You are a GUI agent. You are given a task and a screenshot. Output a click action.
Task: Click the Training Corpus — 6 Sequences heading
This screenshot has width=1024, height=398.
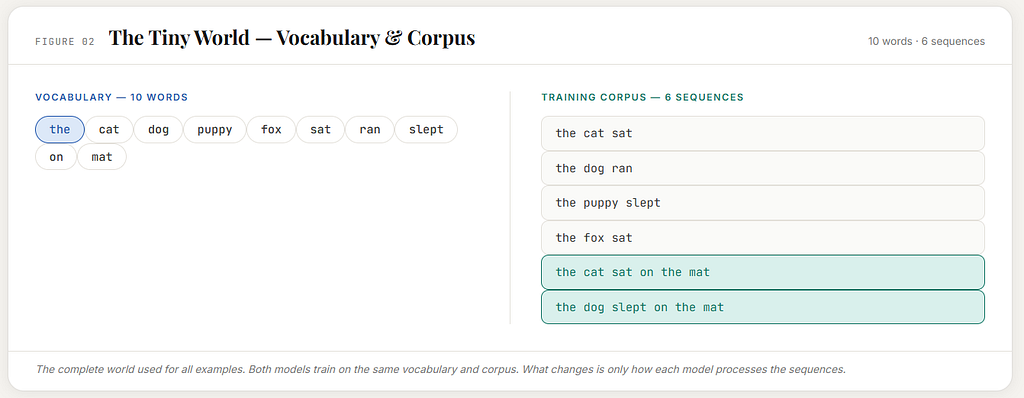(x=643, y=97)
